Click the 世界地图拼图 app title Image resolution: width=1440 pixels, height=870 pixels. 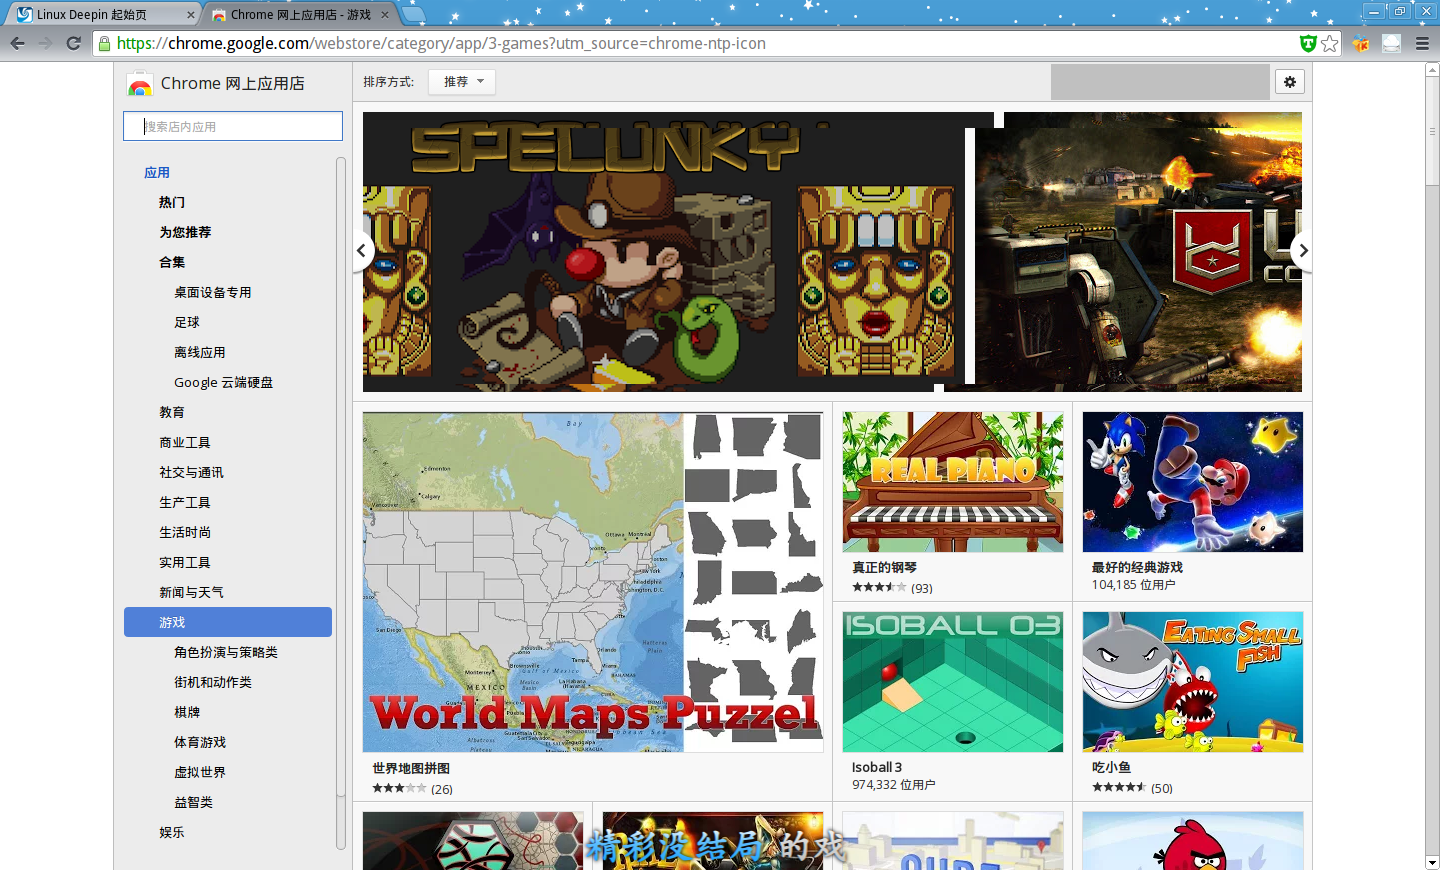click(411, 768)
